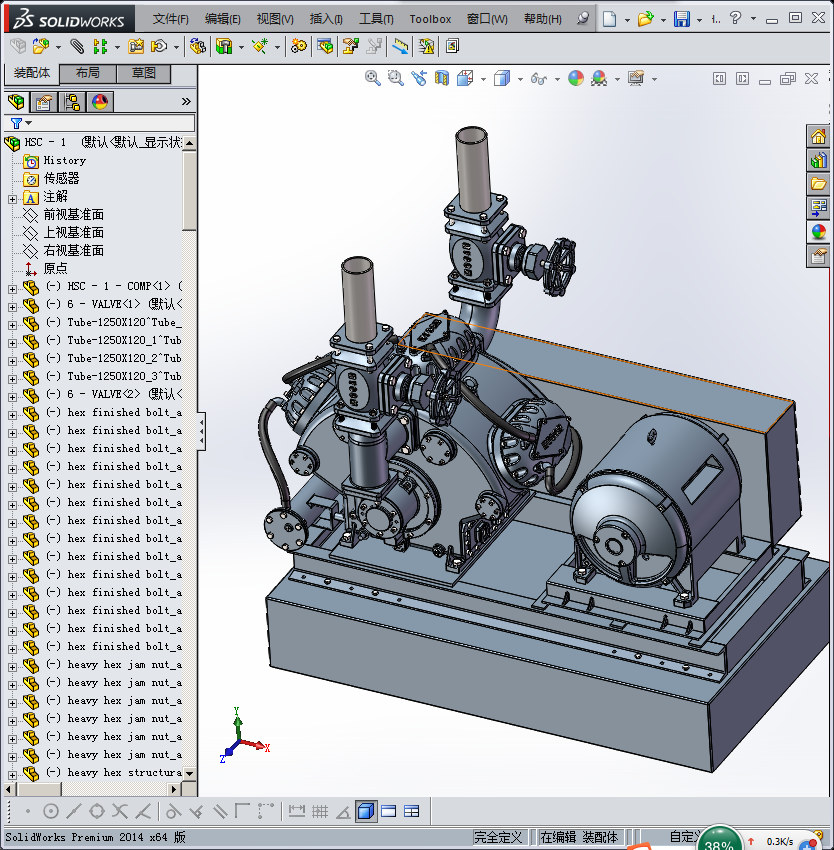Expand the 注解 annotations folder
The height and width of the screenshot is (850, 834).
(12, 198)
